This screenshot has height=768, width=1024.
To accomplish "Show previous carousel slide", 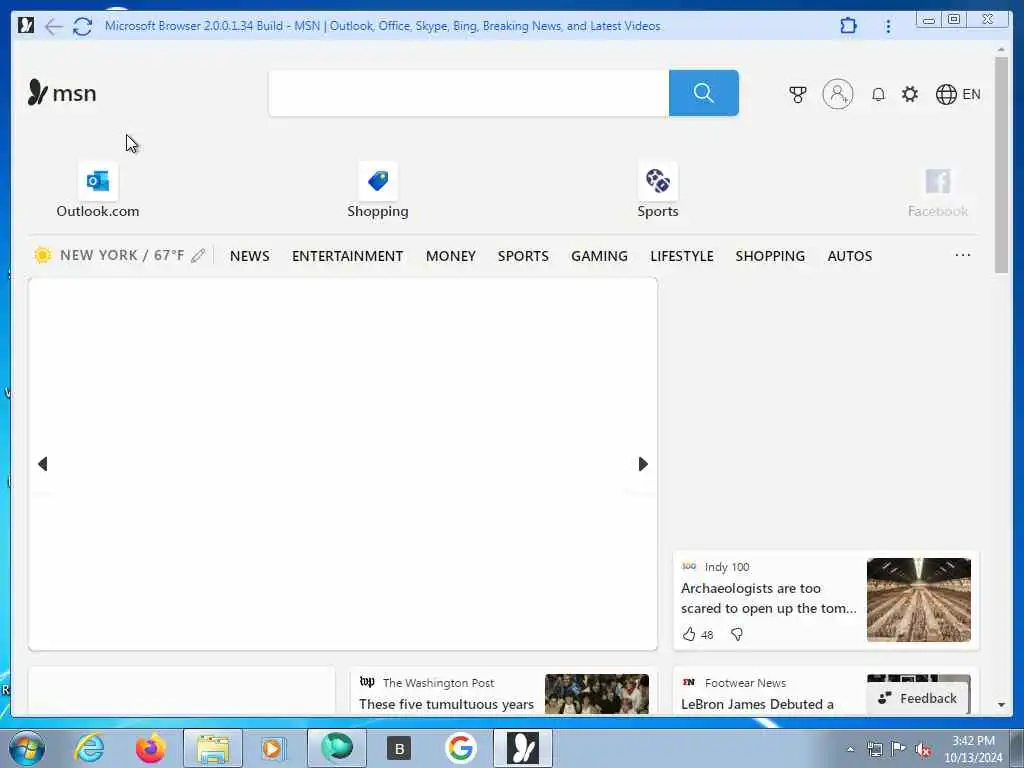I will [43, 464].
